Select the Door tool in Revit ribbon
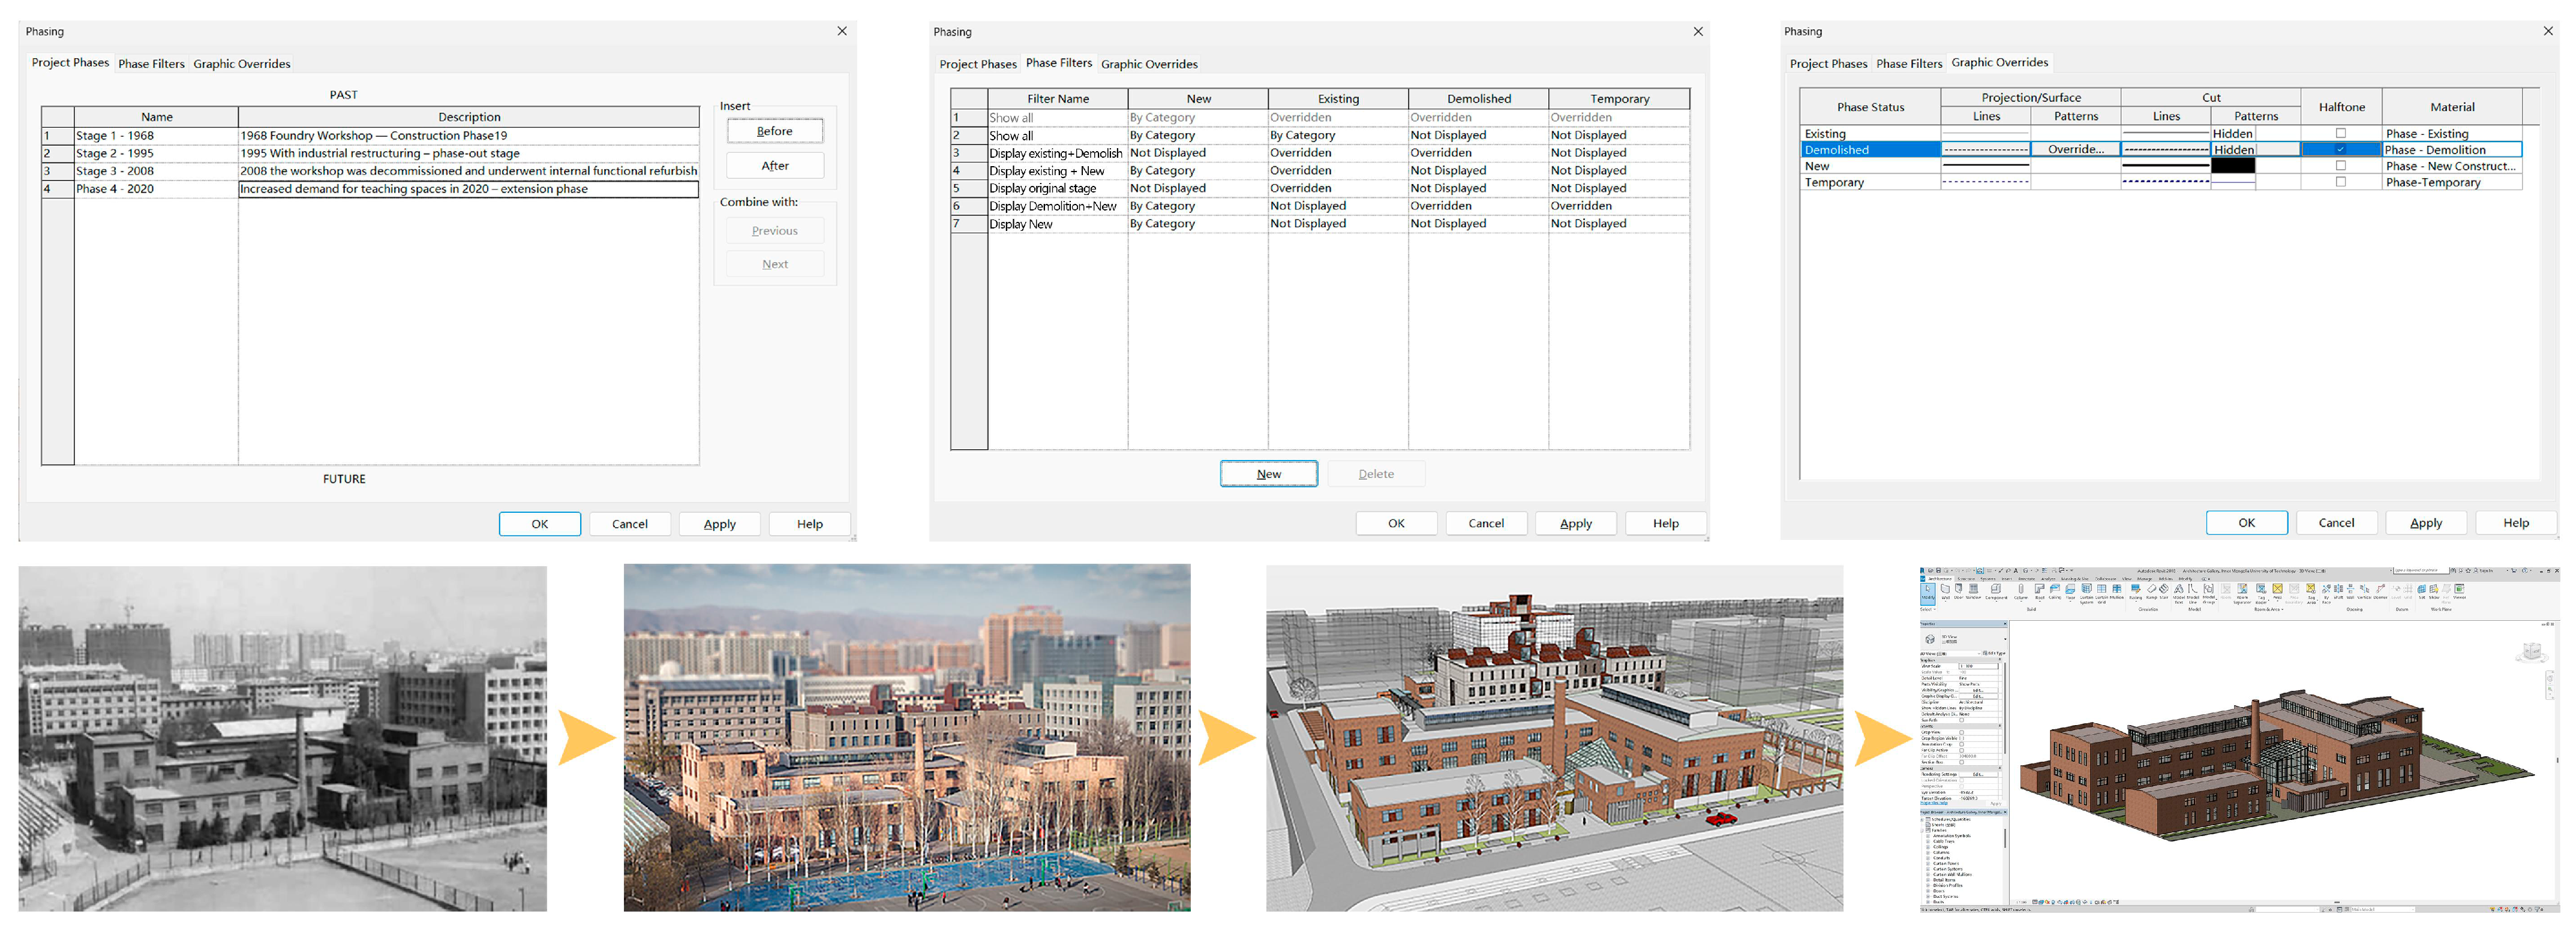 [x=1959, y=590]
